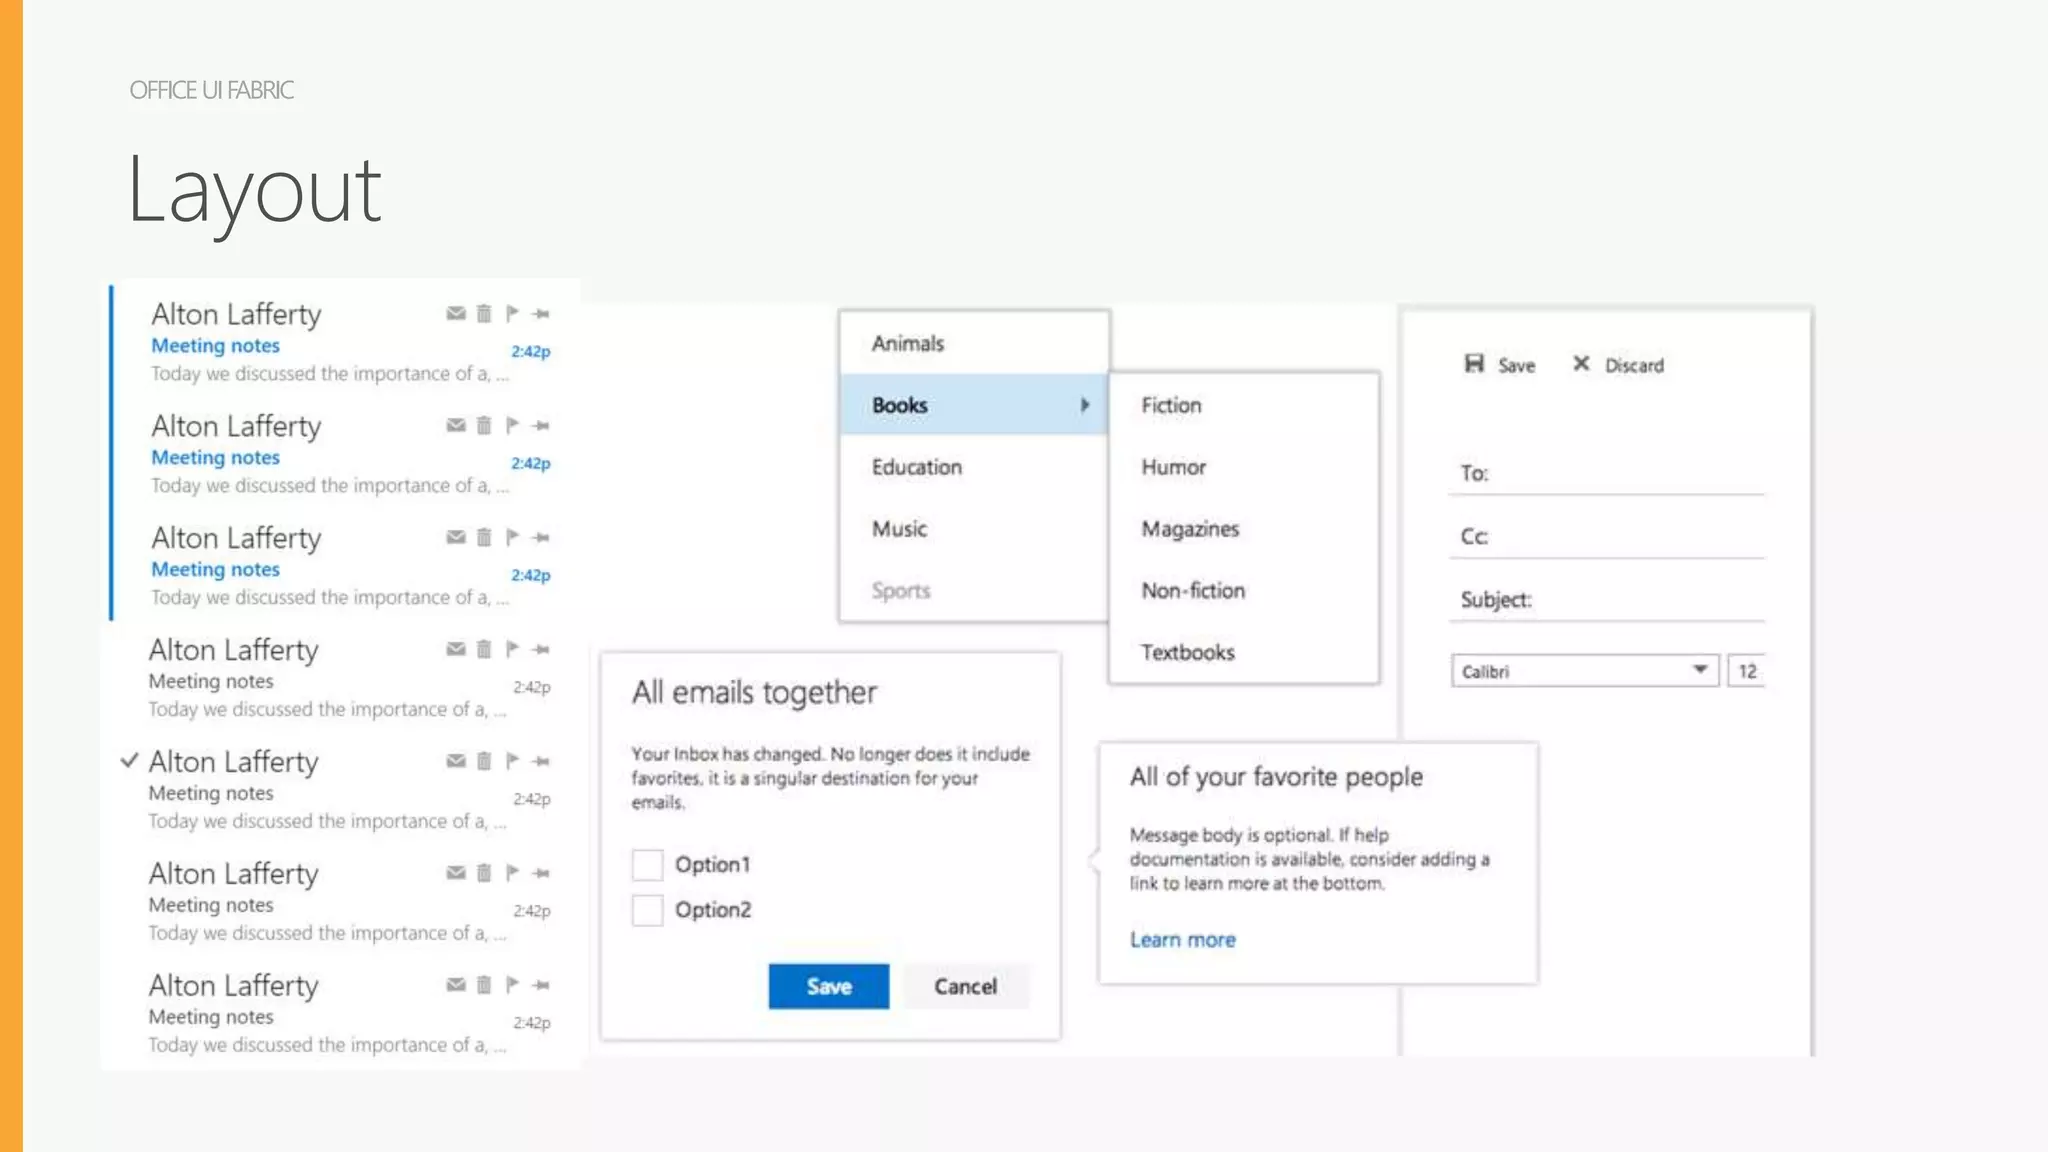This screenshot has width=2048, height=1152.
Task: Choose Education from the menu
Action: click(974, 467)
